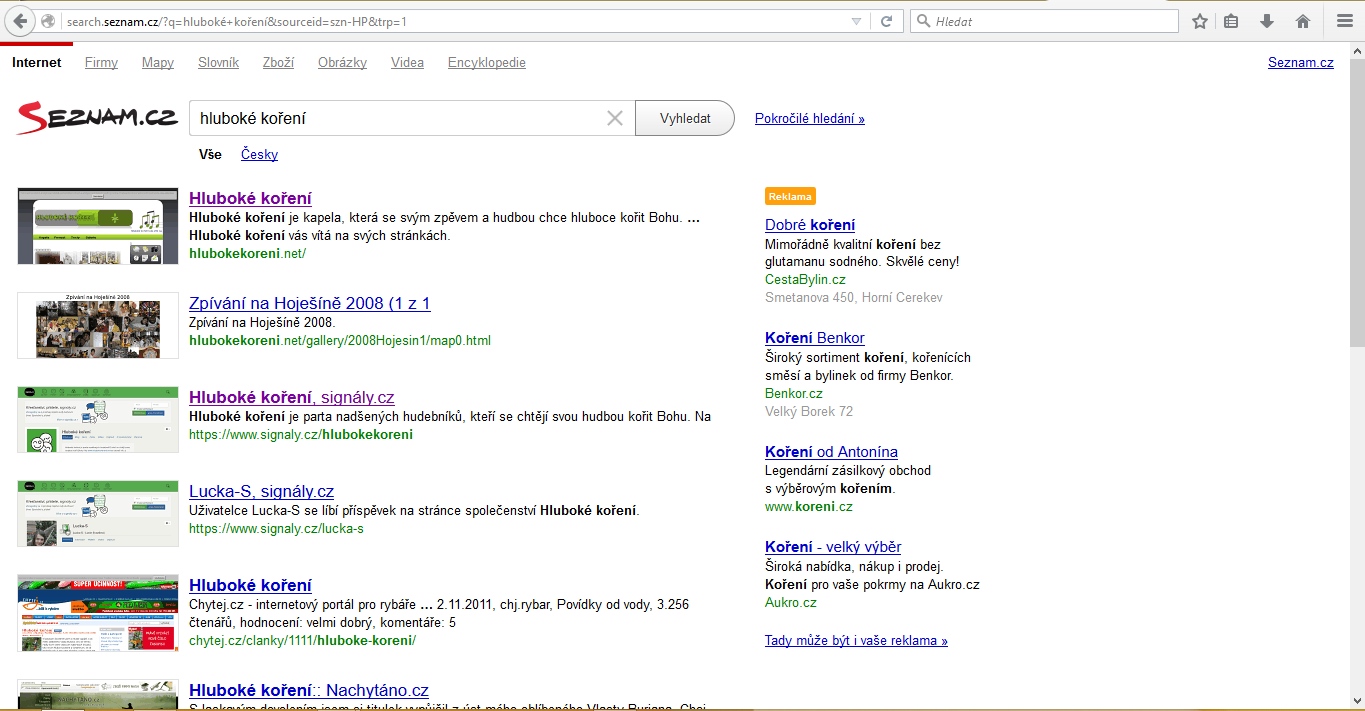The image size is (1365, 711).
Task: Clear the search query with the X icon
Action: pos(615,118)
